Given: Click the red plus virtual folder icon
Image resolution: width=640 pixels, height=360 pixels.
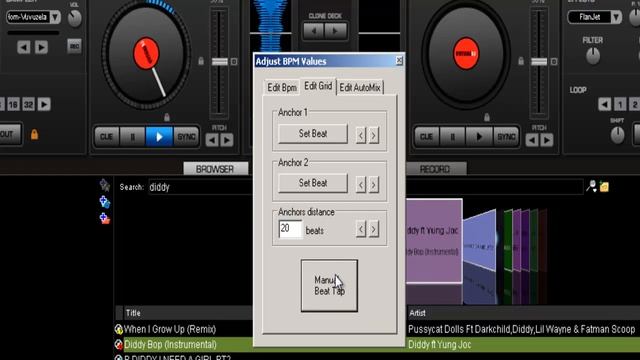Looking at the screenshot, I should click(104, 218).
